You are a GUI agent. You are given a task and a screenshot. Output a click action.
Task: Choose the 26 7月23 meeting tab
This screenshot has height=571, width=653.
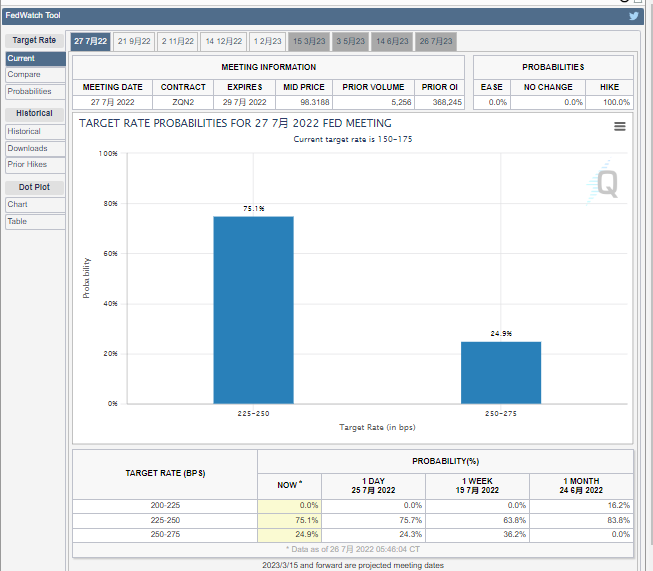(x=436, y=41)
